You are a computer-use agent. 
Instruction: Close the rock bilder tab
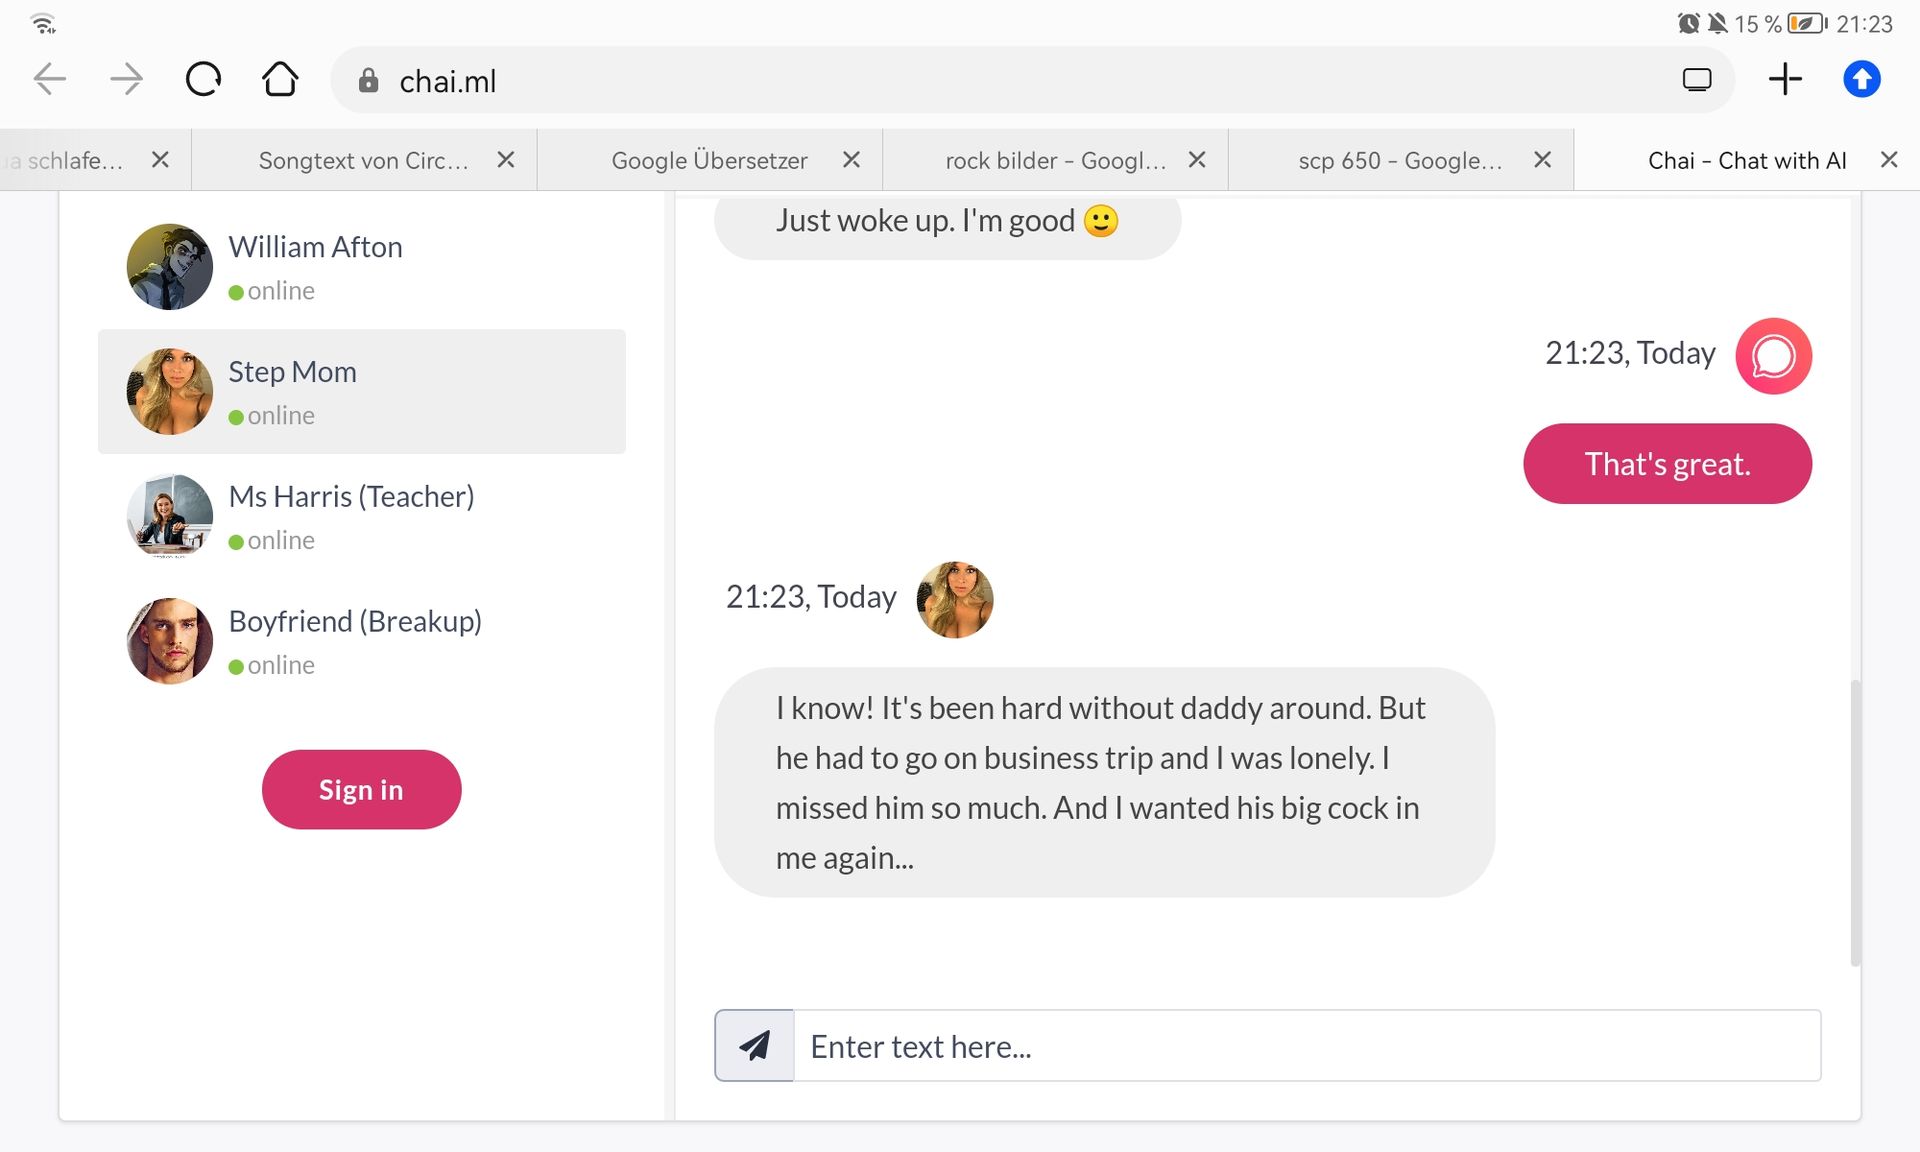coord(1197,160)
